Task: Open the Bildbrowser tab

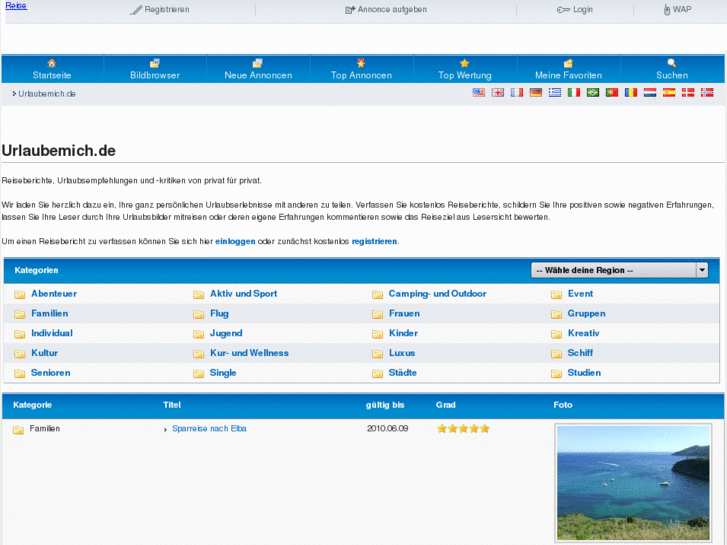Action: pos(154,69)
